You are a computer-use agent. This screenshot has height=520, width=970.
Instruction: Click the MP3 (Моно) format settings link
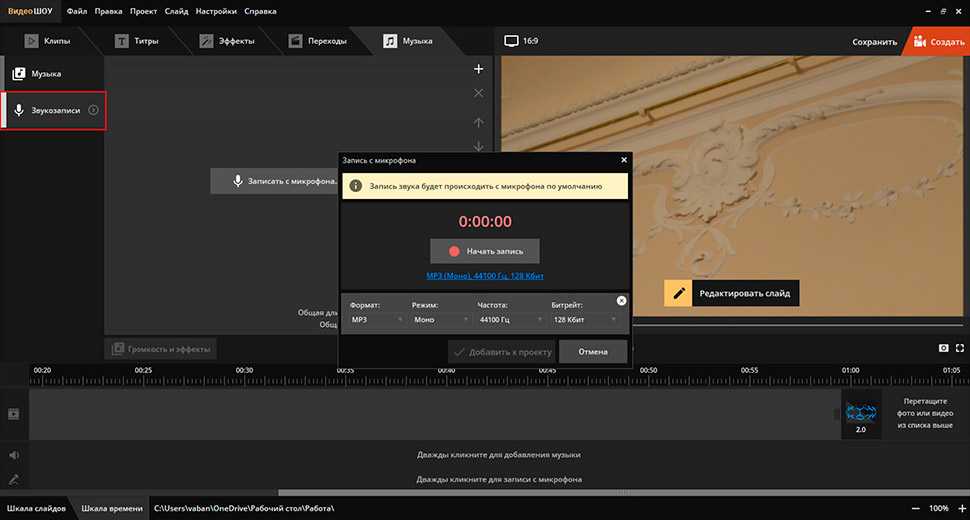tap(485, 275)
